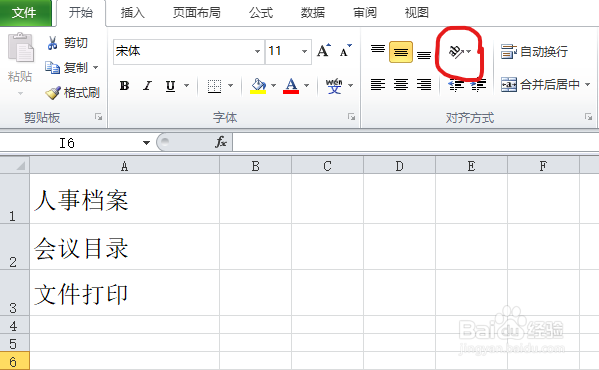599x370 pixels.
Task: Open paste options dropdown arrow
Action: click(20, 93)
